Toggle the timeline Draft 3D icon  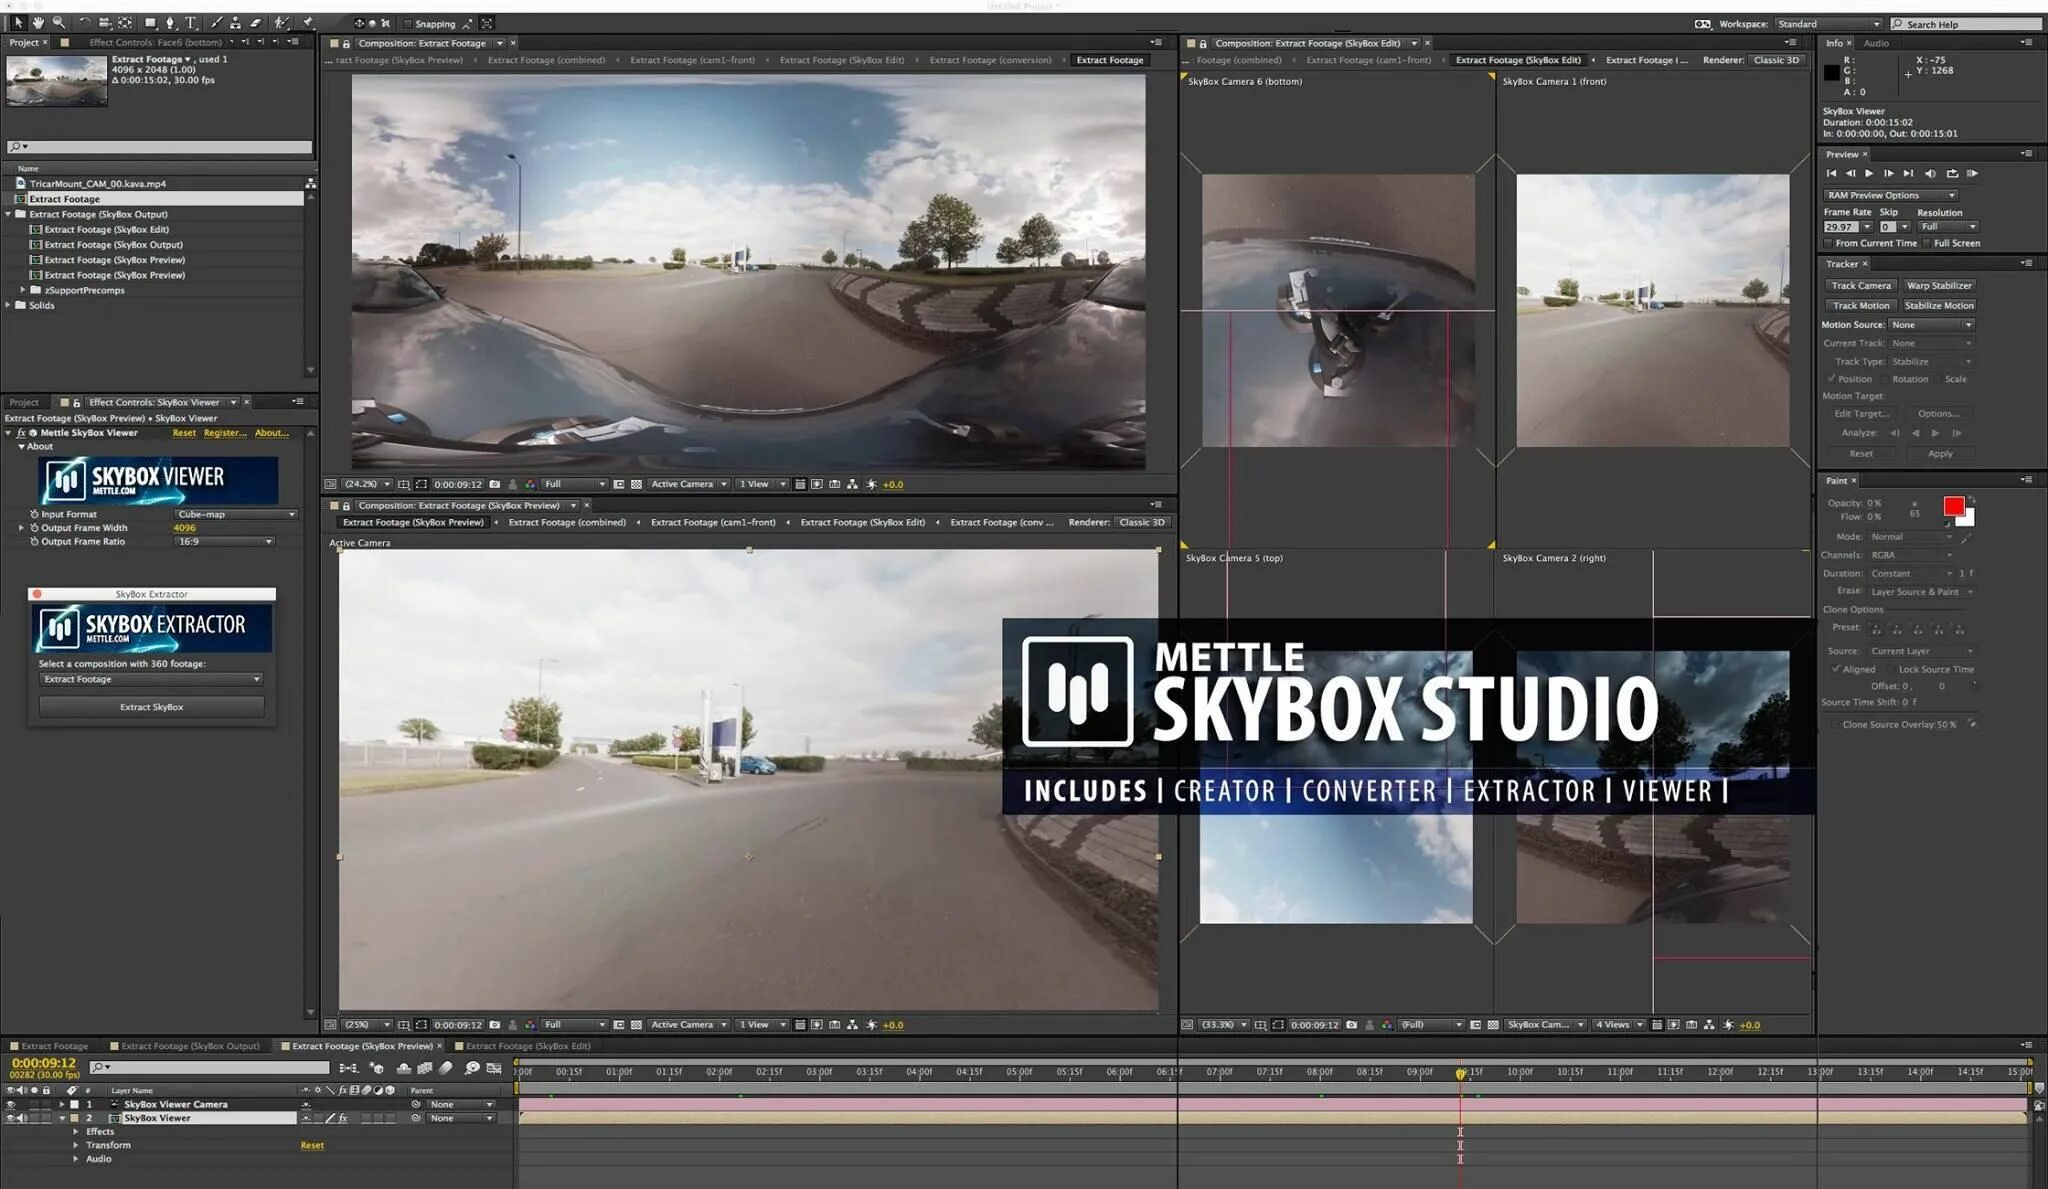click(377, 1068)
